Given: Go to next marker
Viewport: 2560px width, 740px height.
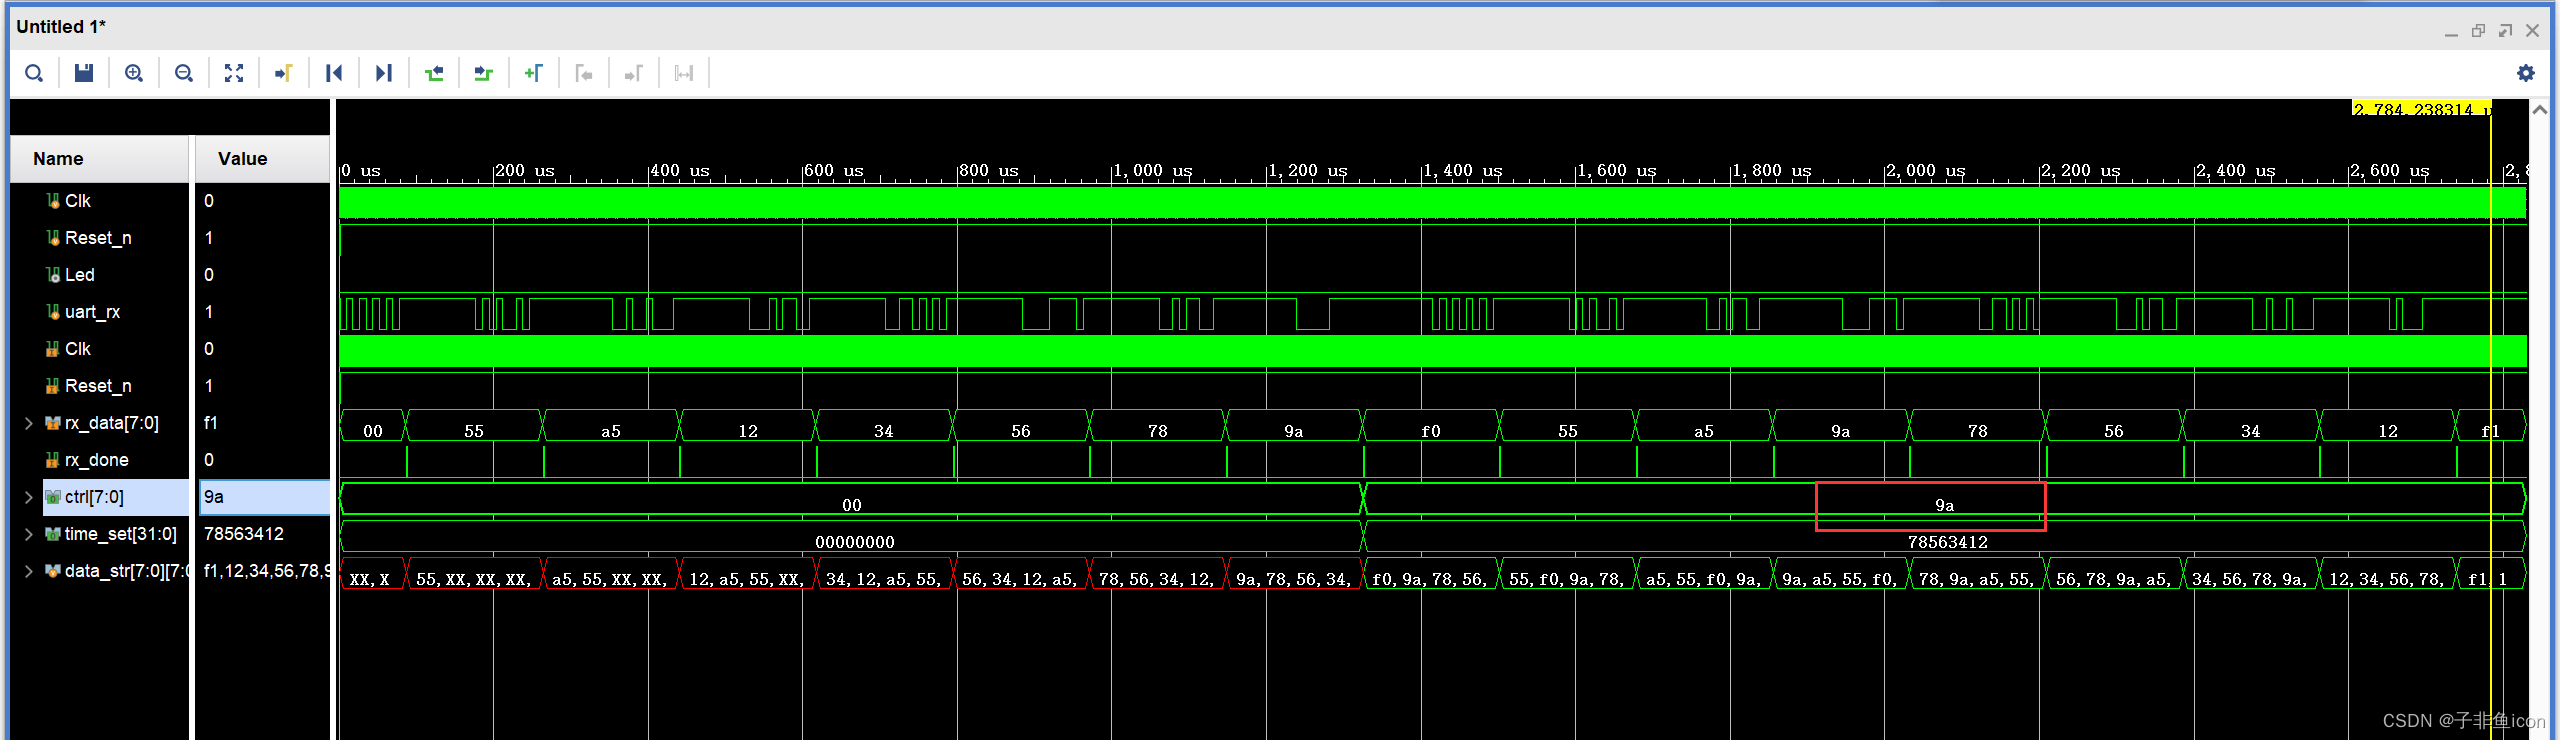Looking at the screenshot, I should pyautogui.click(x=634, y=73).
